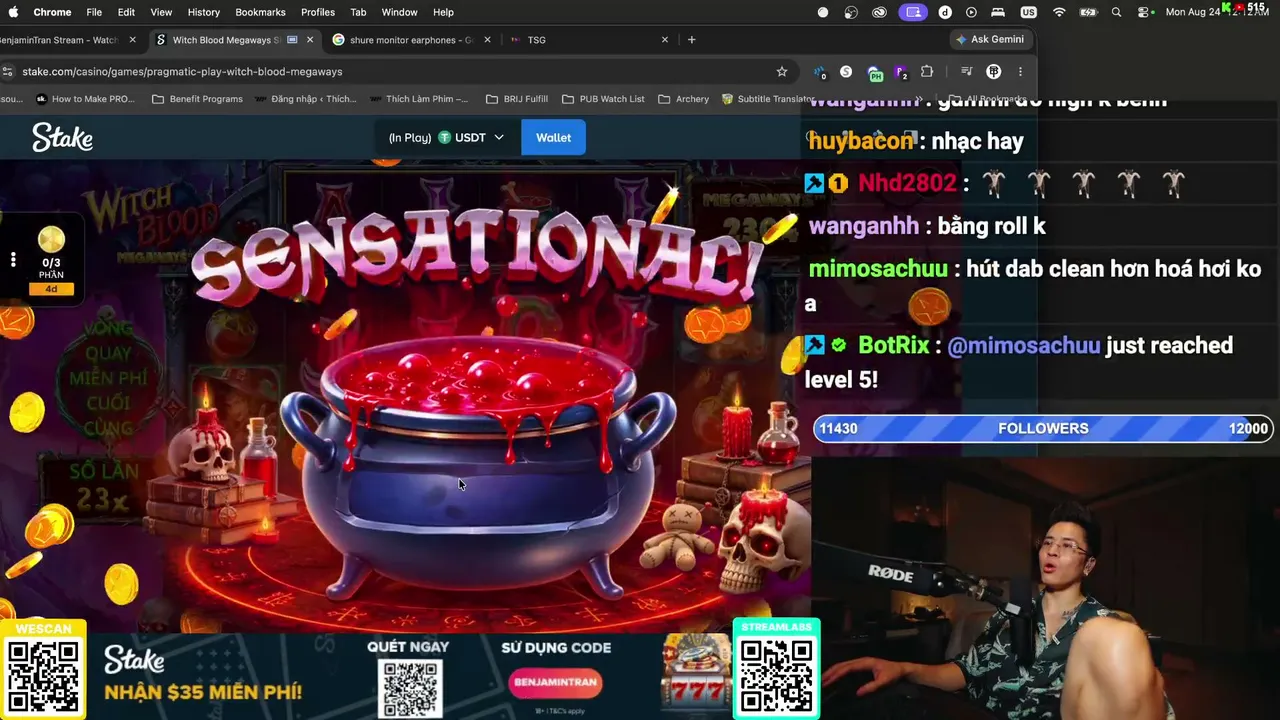Open the Edit menu

click(x=126, y=12)
